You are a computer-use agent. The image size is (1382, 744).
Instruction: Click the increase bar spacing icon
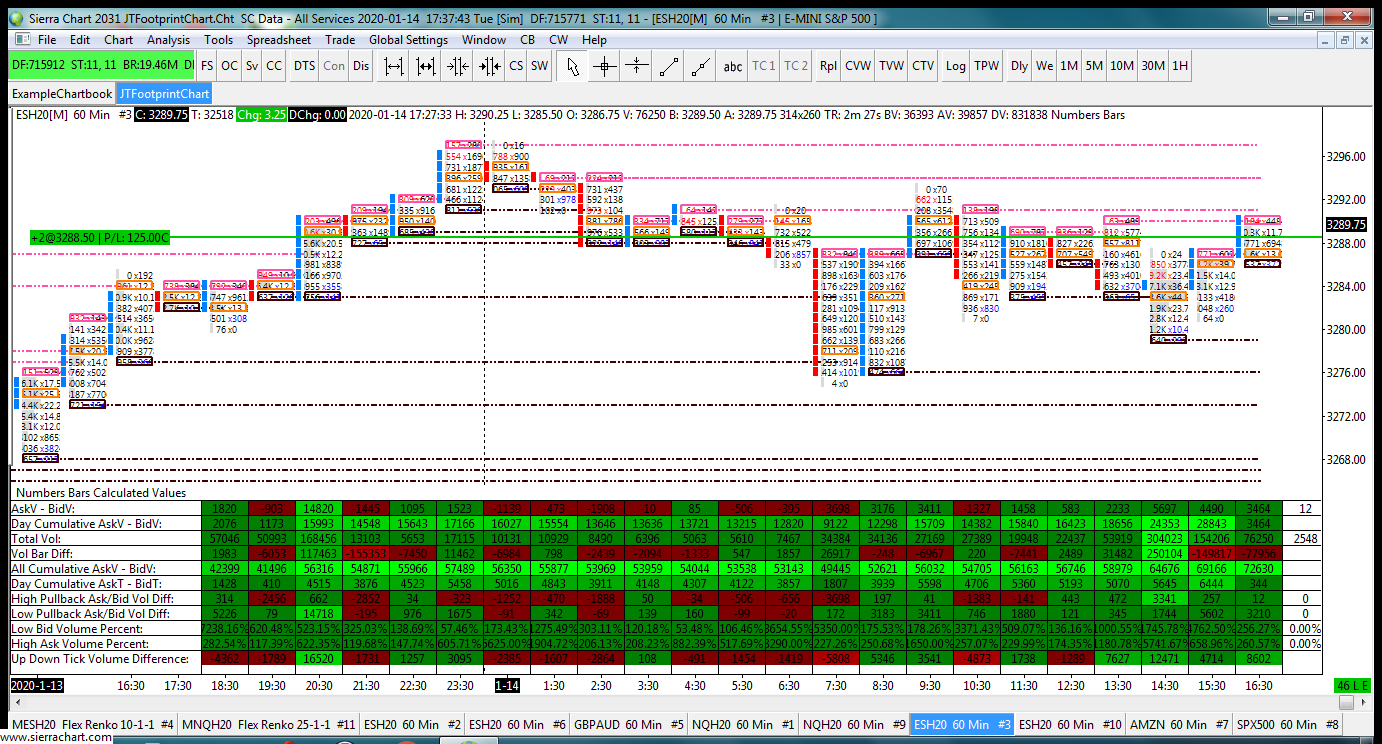tap(394, 66)
